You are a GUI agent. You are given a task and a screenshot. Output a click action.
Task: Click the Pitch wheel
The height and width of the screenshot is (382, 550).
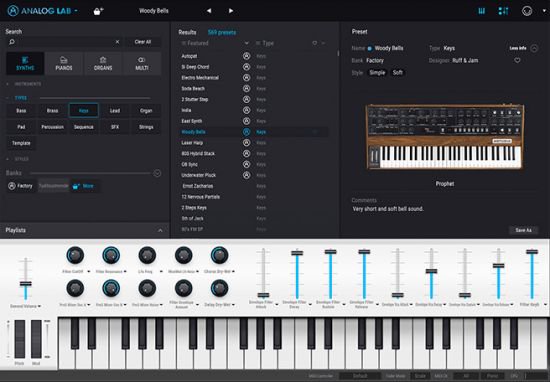coord(20,339)
